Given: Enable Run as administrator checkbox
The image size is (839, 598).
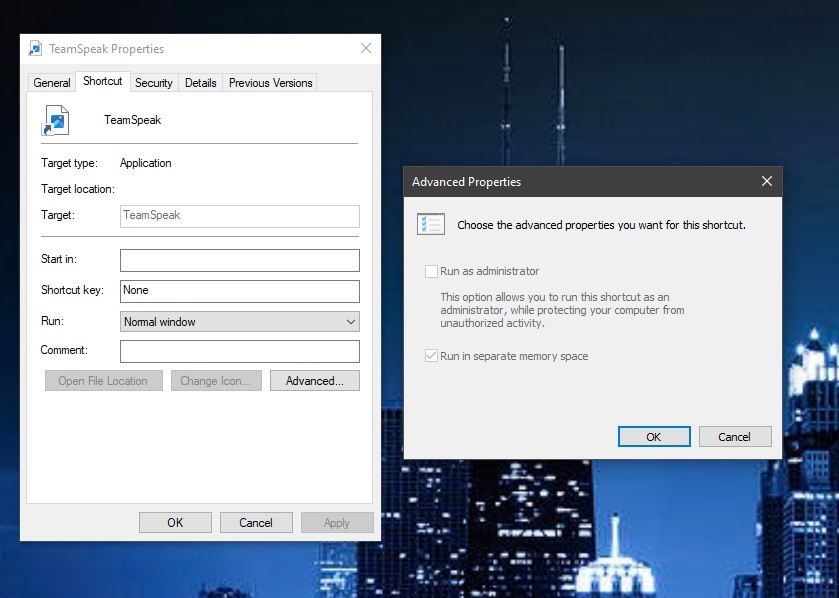Looking at the screenshot, I should click(x=431, y=271).
